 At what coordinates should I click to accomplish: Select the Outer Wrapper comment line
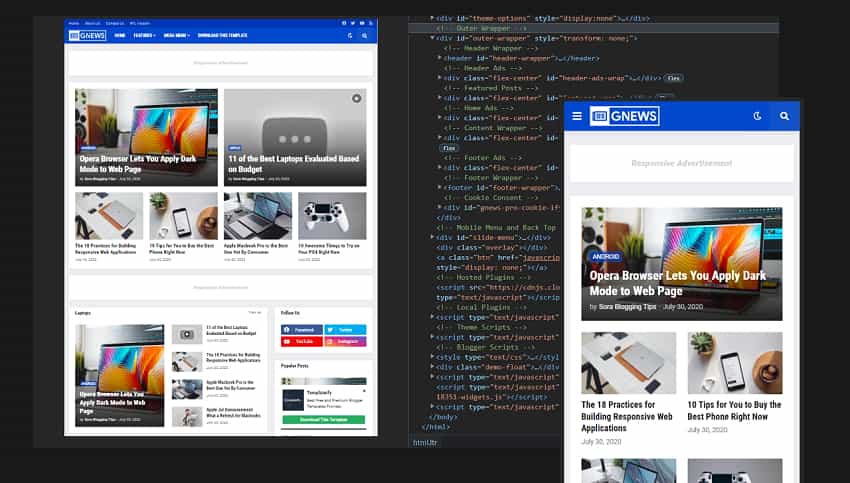[x=481, y=28]
